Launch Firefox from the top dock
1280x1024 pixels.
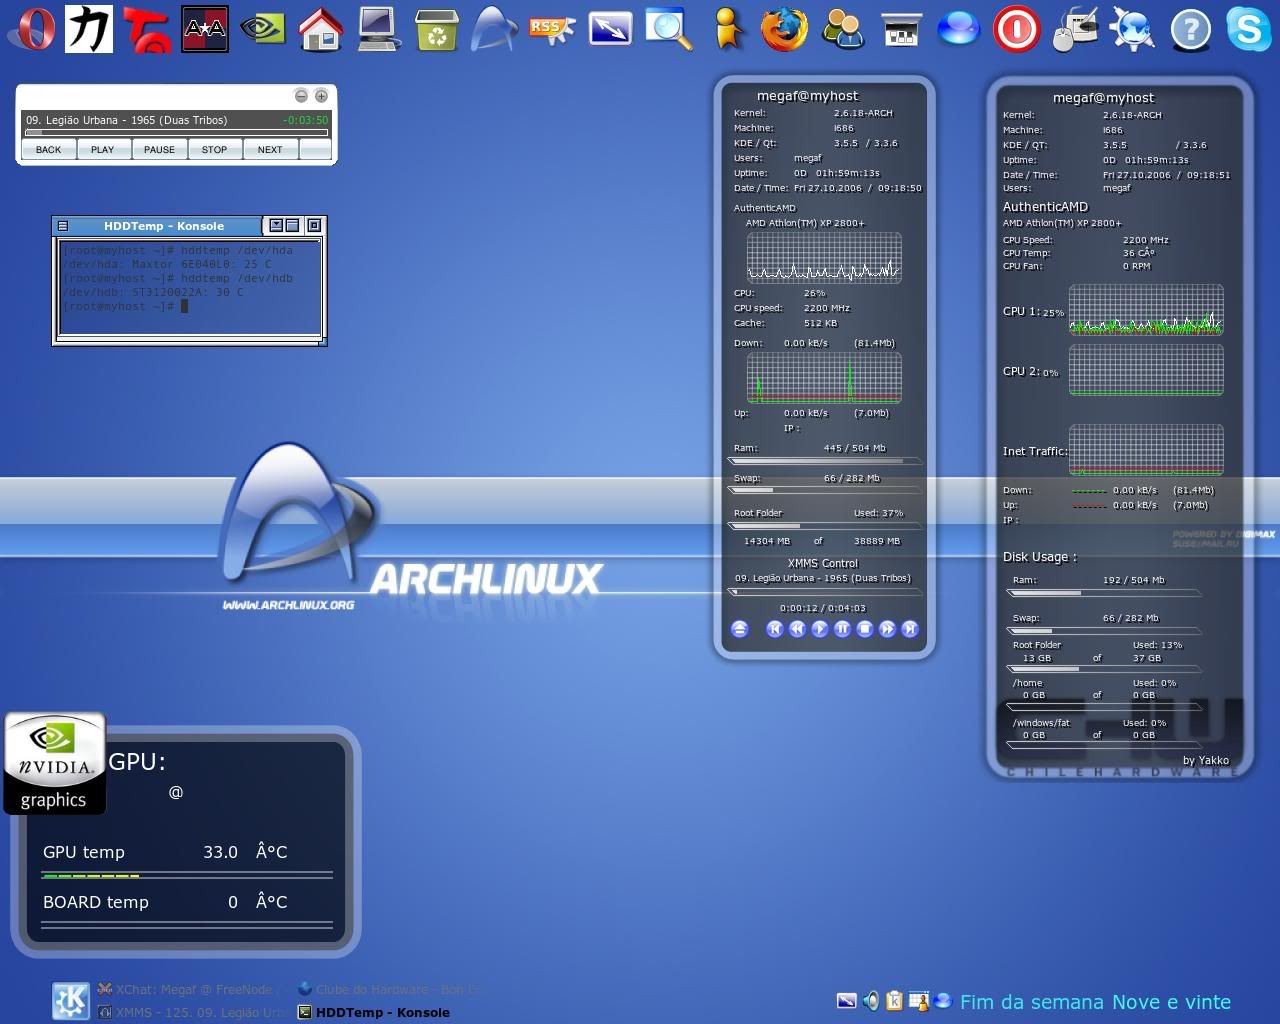[784, 29]
